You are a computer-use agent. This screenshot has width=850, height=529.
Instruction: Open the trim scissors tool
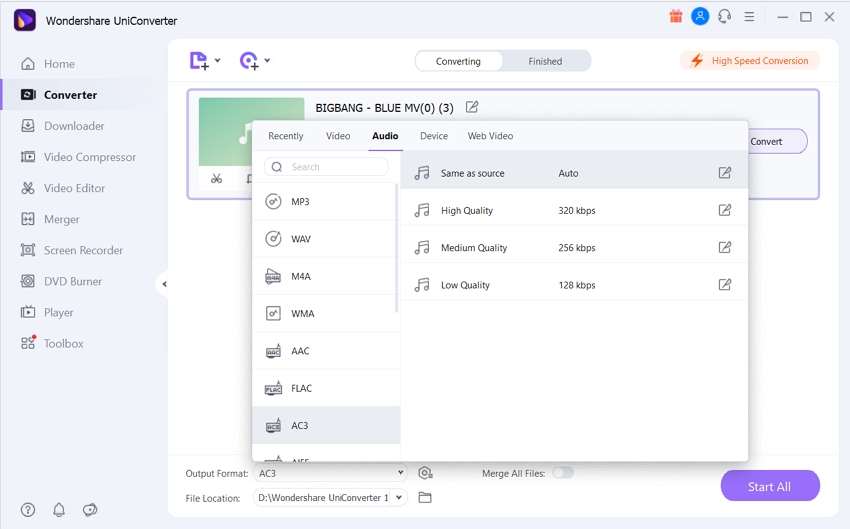[216, 178]
